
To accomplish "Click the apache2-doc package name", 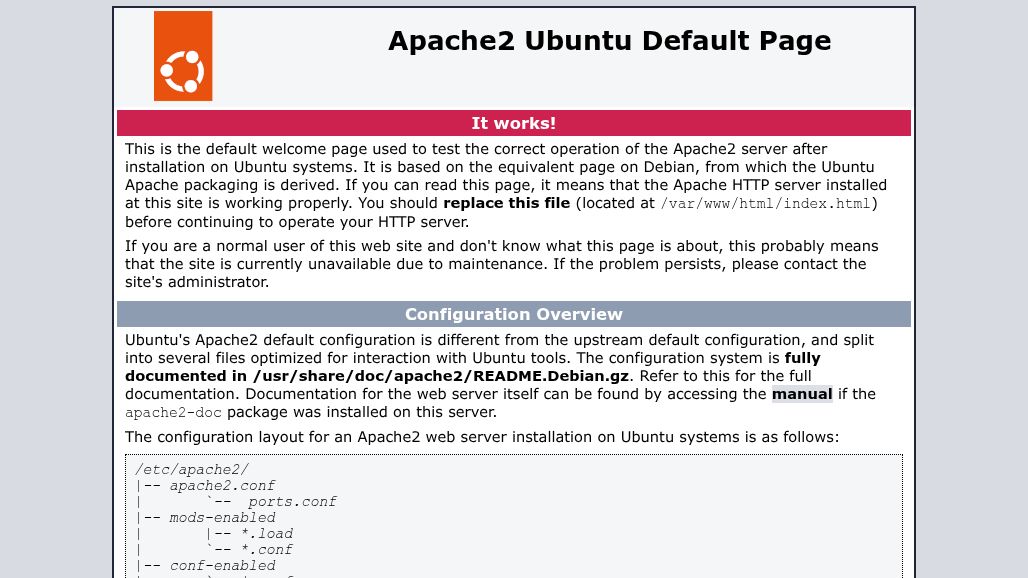I will tap(174, 412).
